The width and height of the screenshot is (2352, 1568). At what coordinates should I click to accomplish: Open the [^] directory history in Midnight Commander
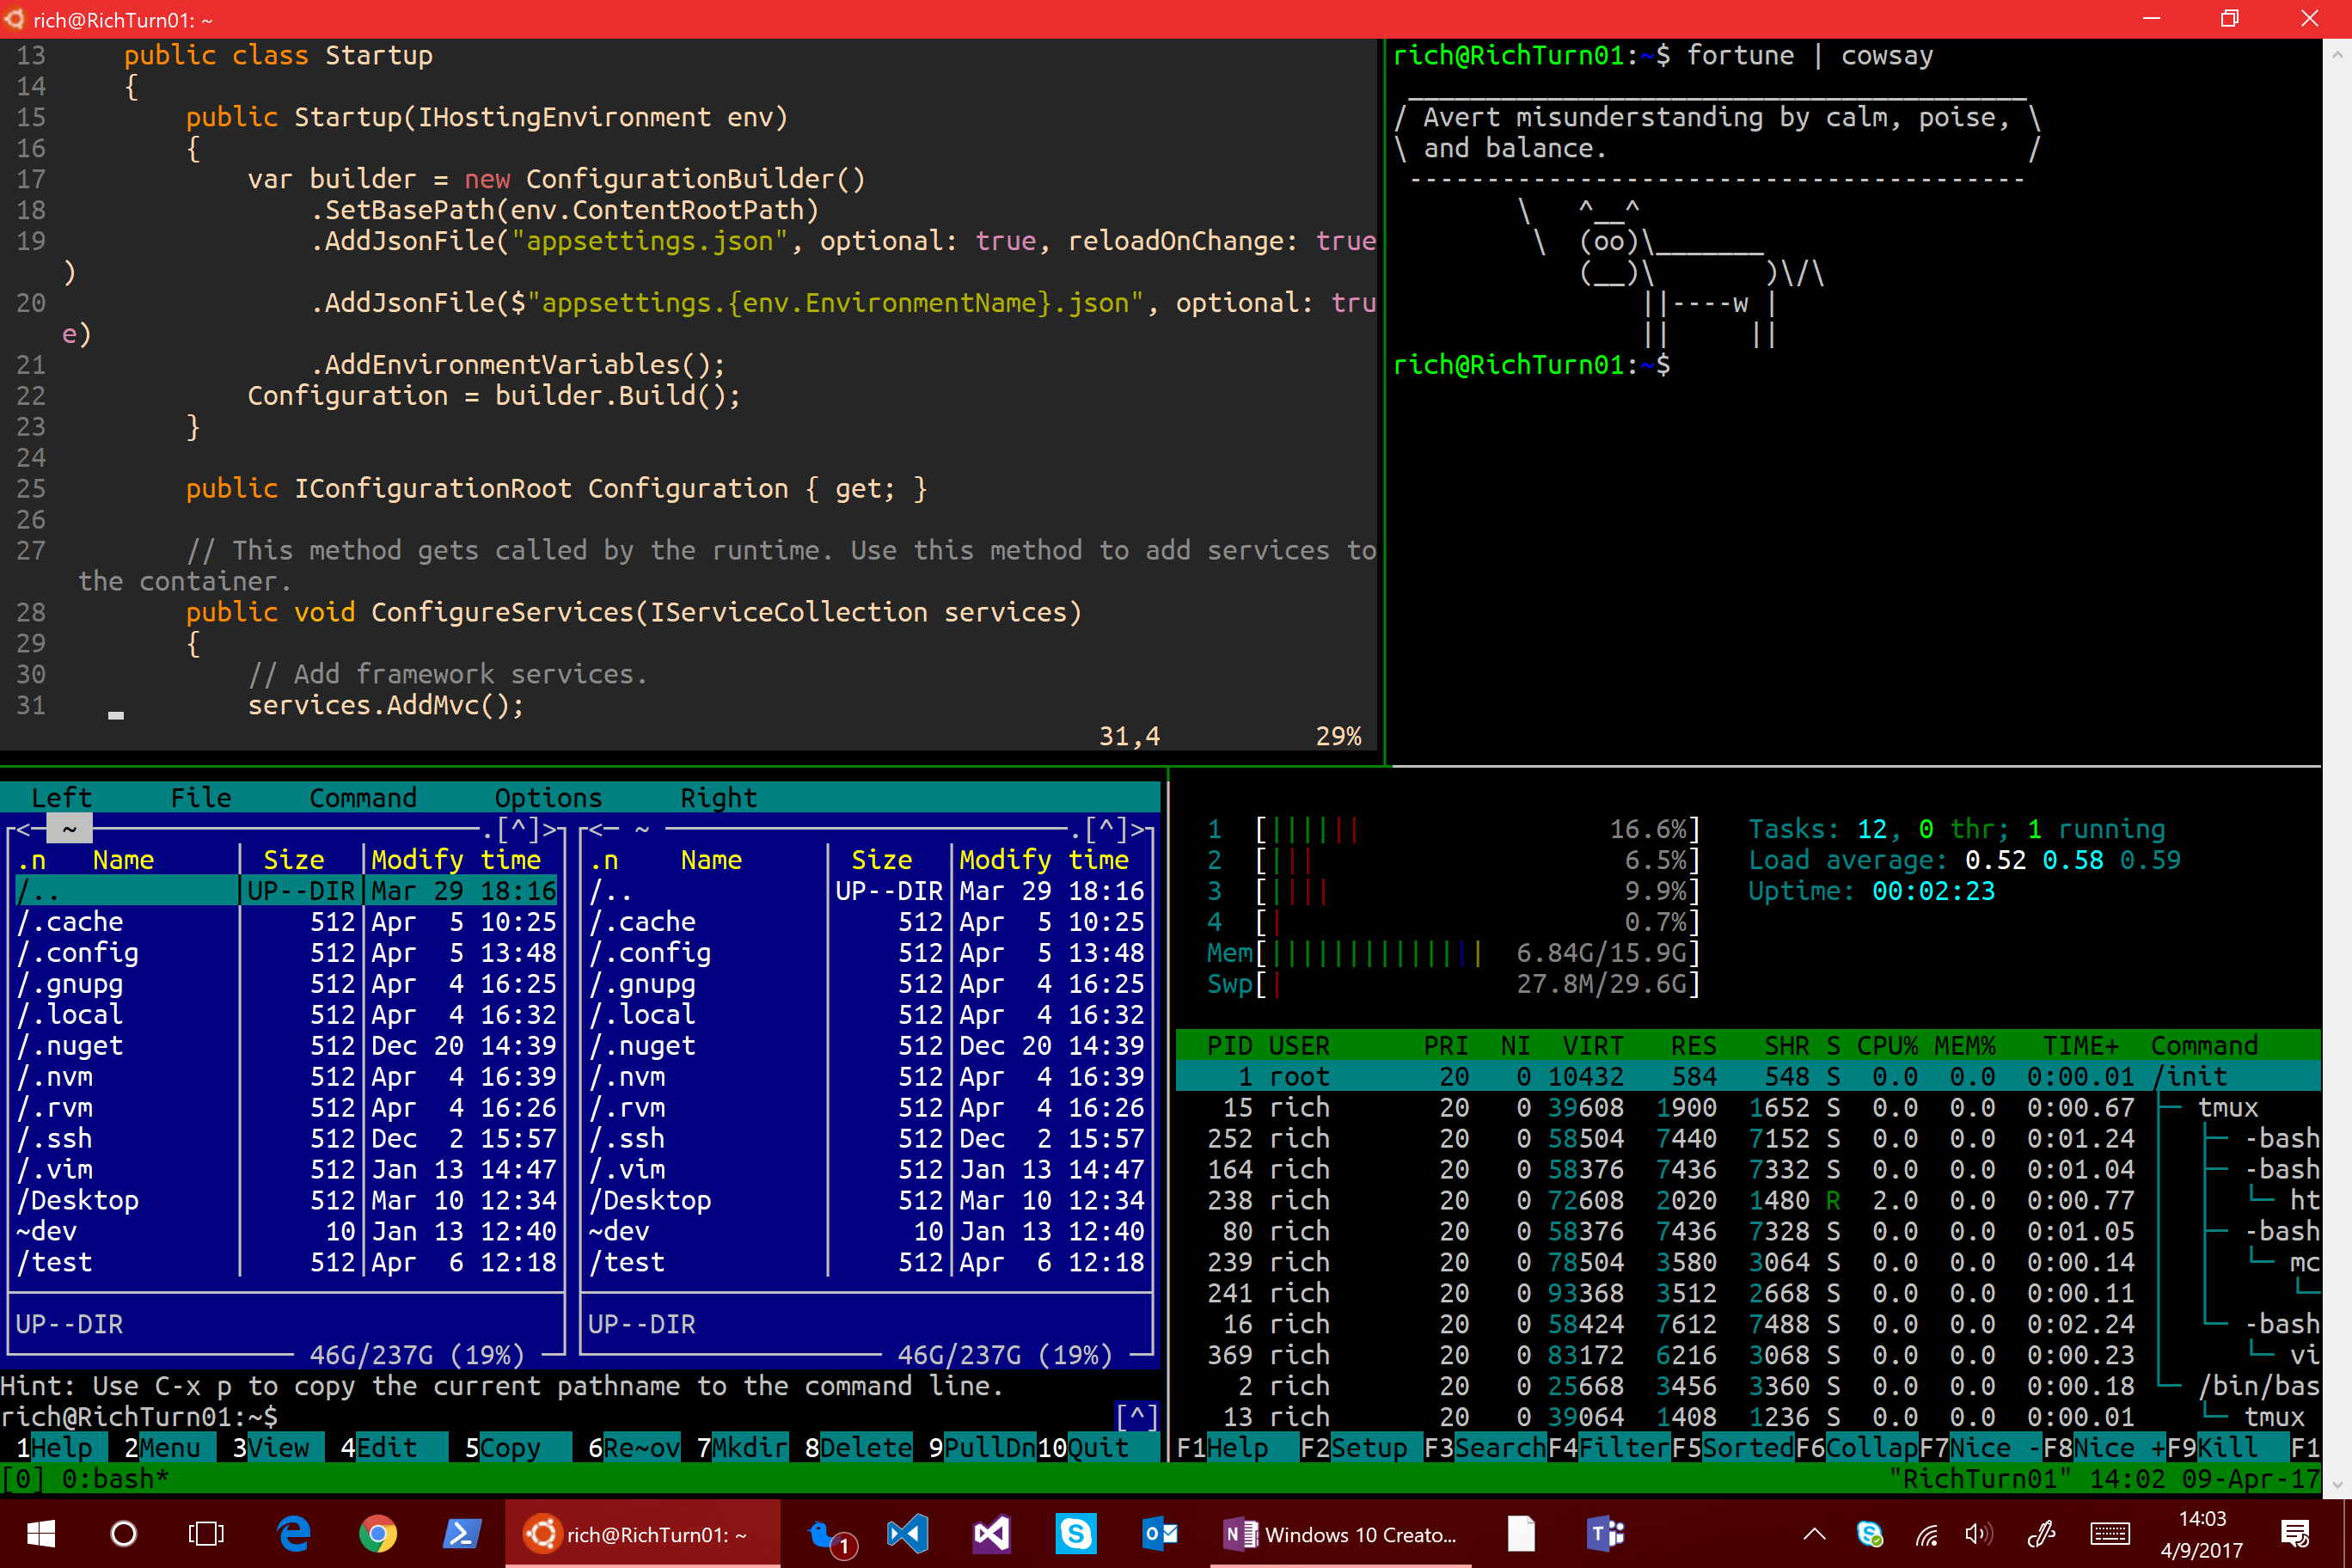point(517,826)
